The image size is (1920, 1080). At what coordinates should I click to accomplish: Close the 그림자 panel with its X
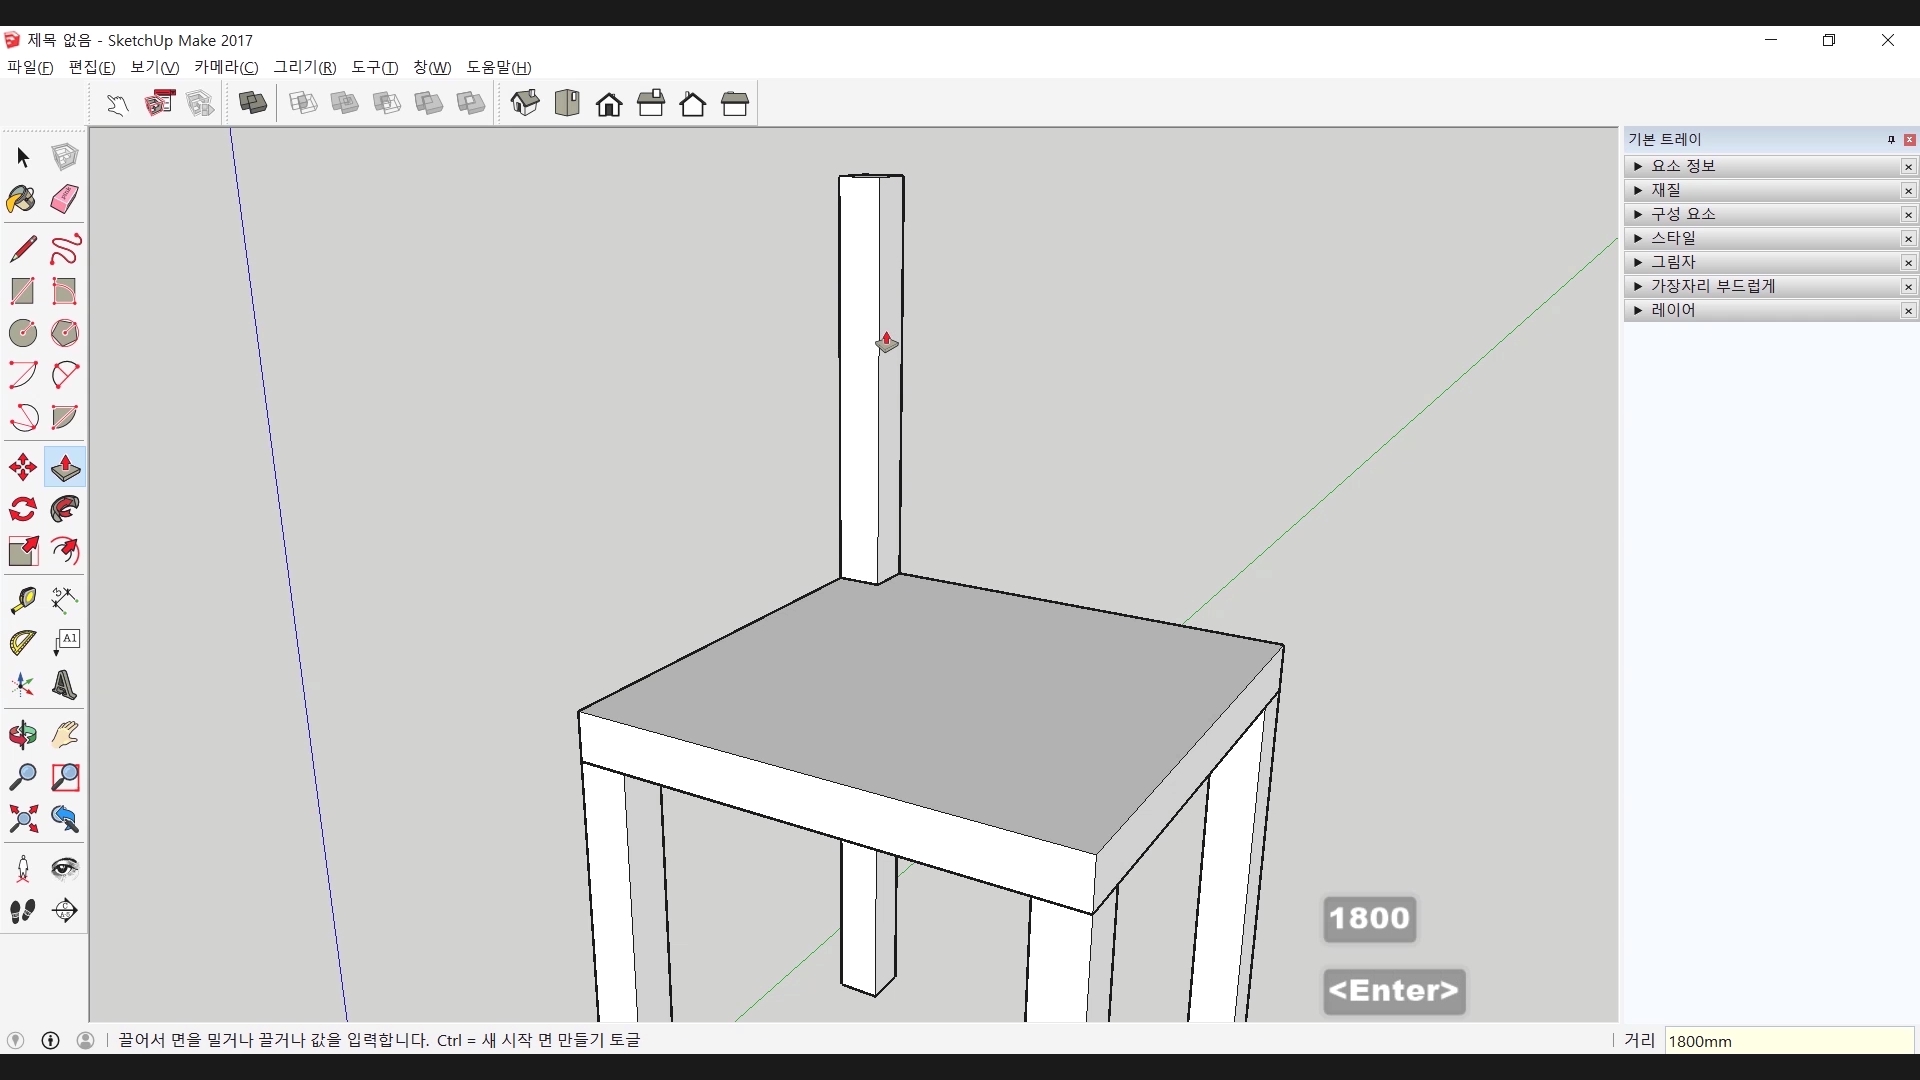[x=1908, y=263]
